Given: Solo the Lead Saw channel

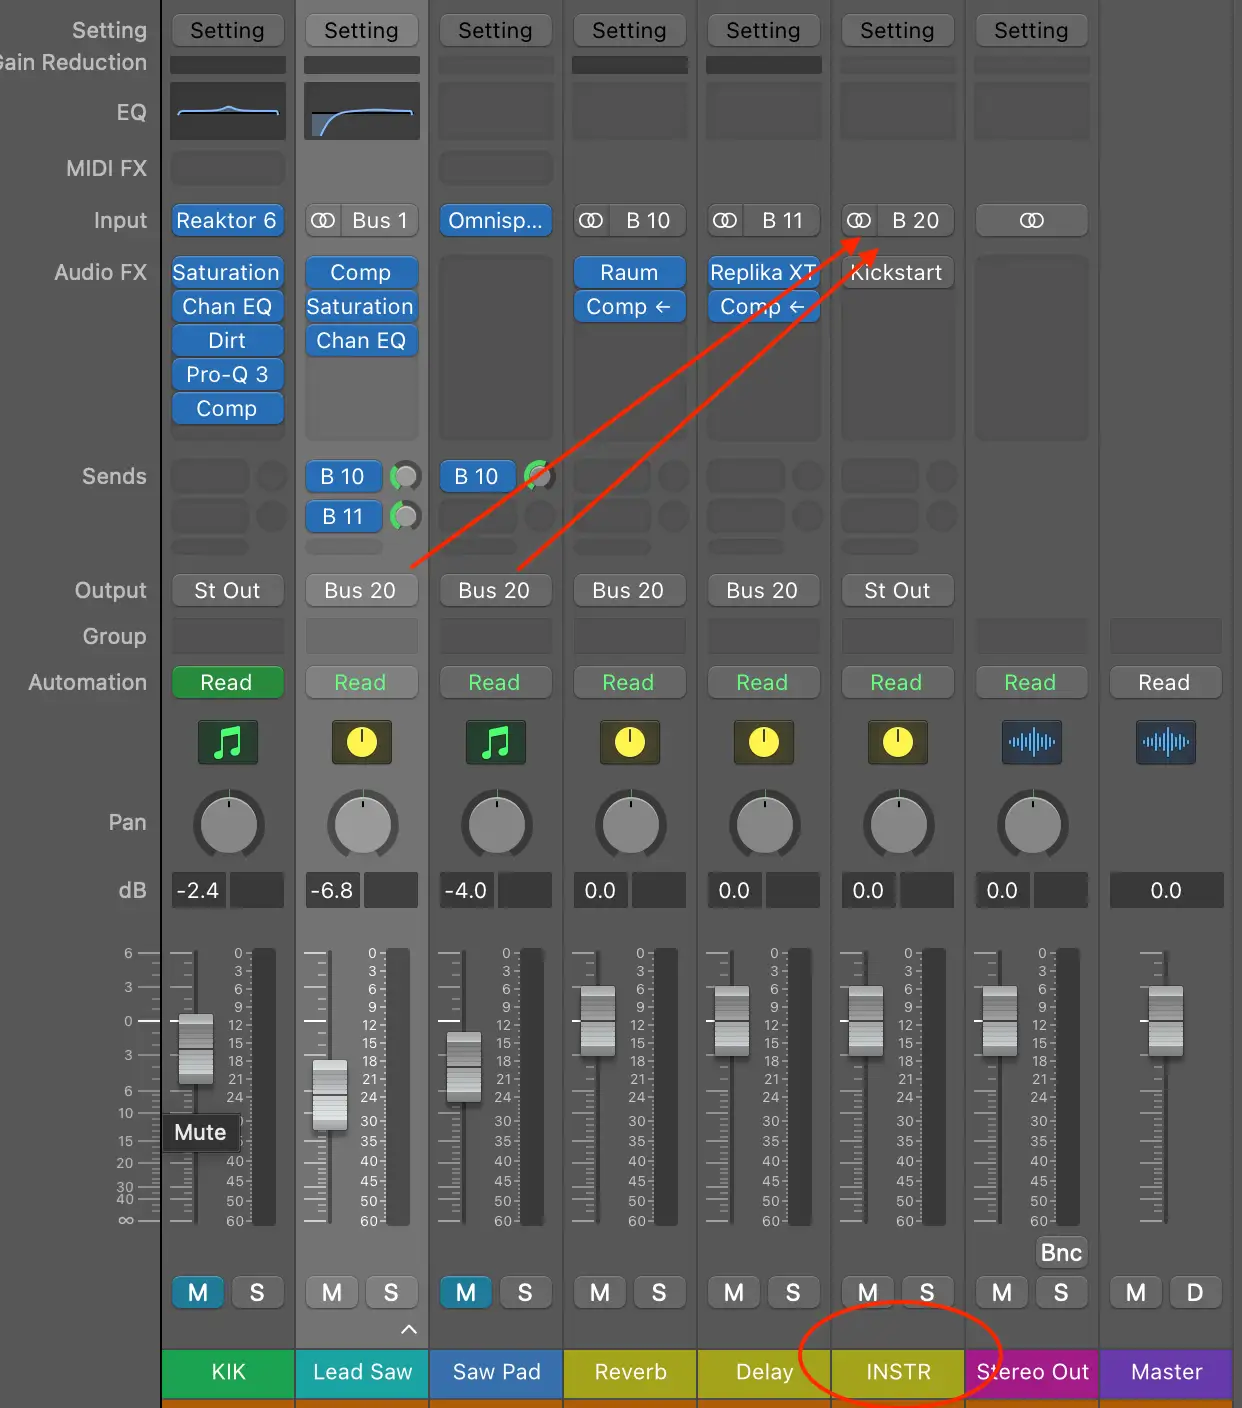Looking at the screenshot, I should (391, 1292).
